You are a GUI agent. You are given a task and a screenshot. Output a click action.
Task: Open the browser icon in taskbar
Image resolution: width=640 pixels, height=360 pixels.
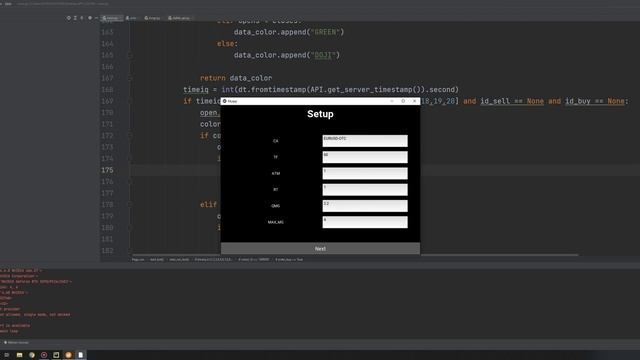pos(32,355)
